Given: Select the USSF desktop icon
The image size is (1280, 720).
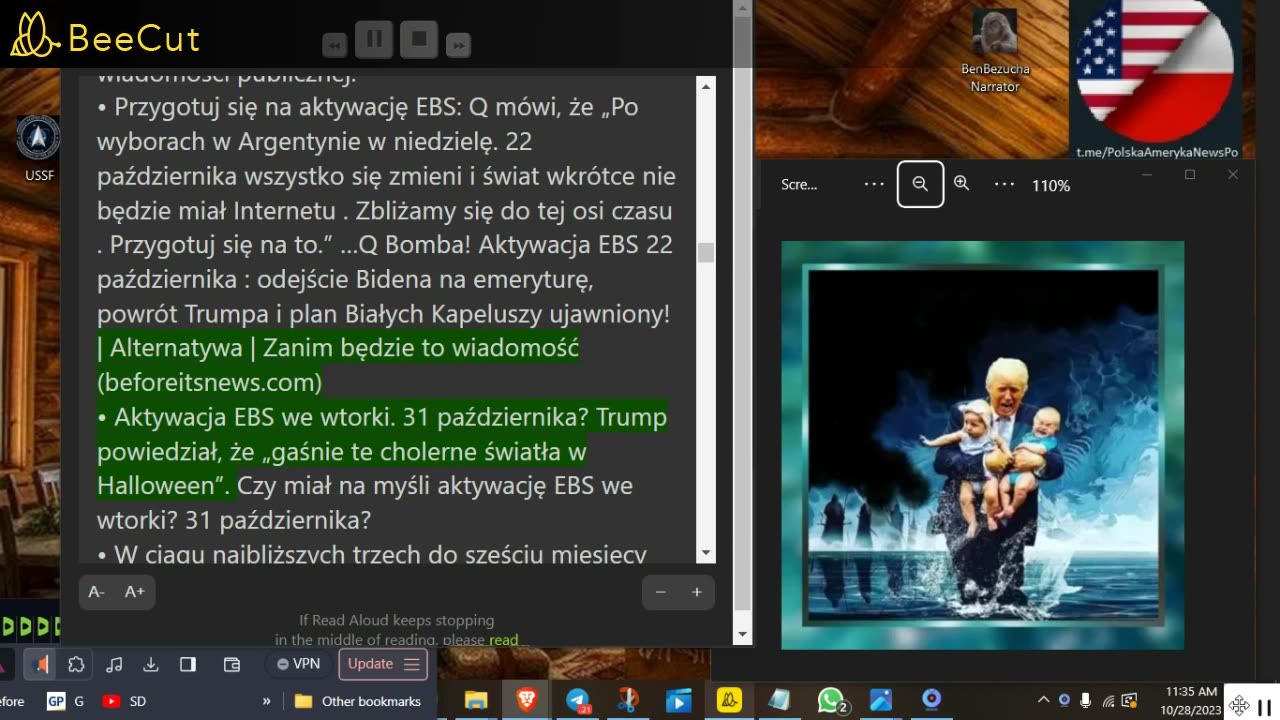Looking at the screenshot, I should point(39,148).
